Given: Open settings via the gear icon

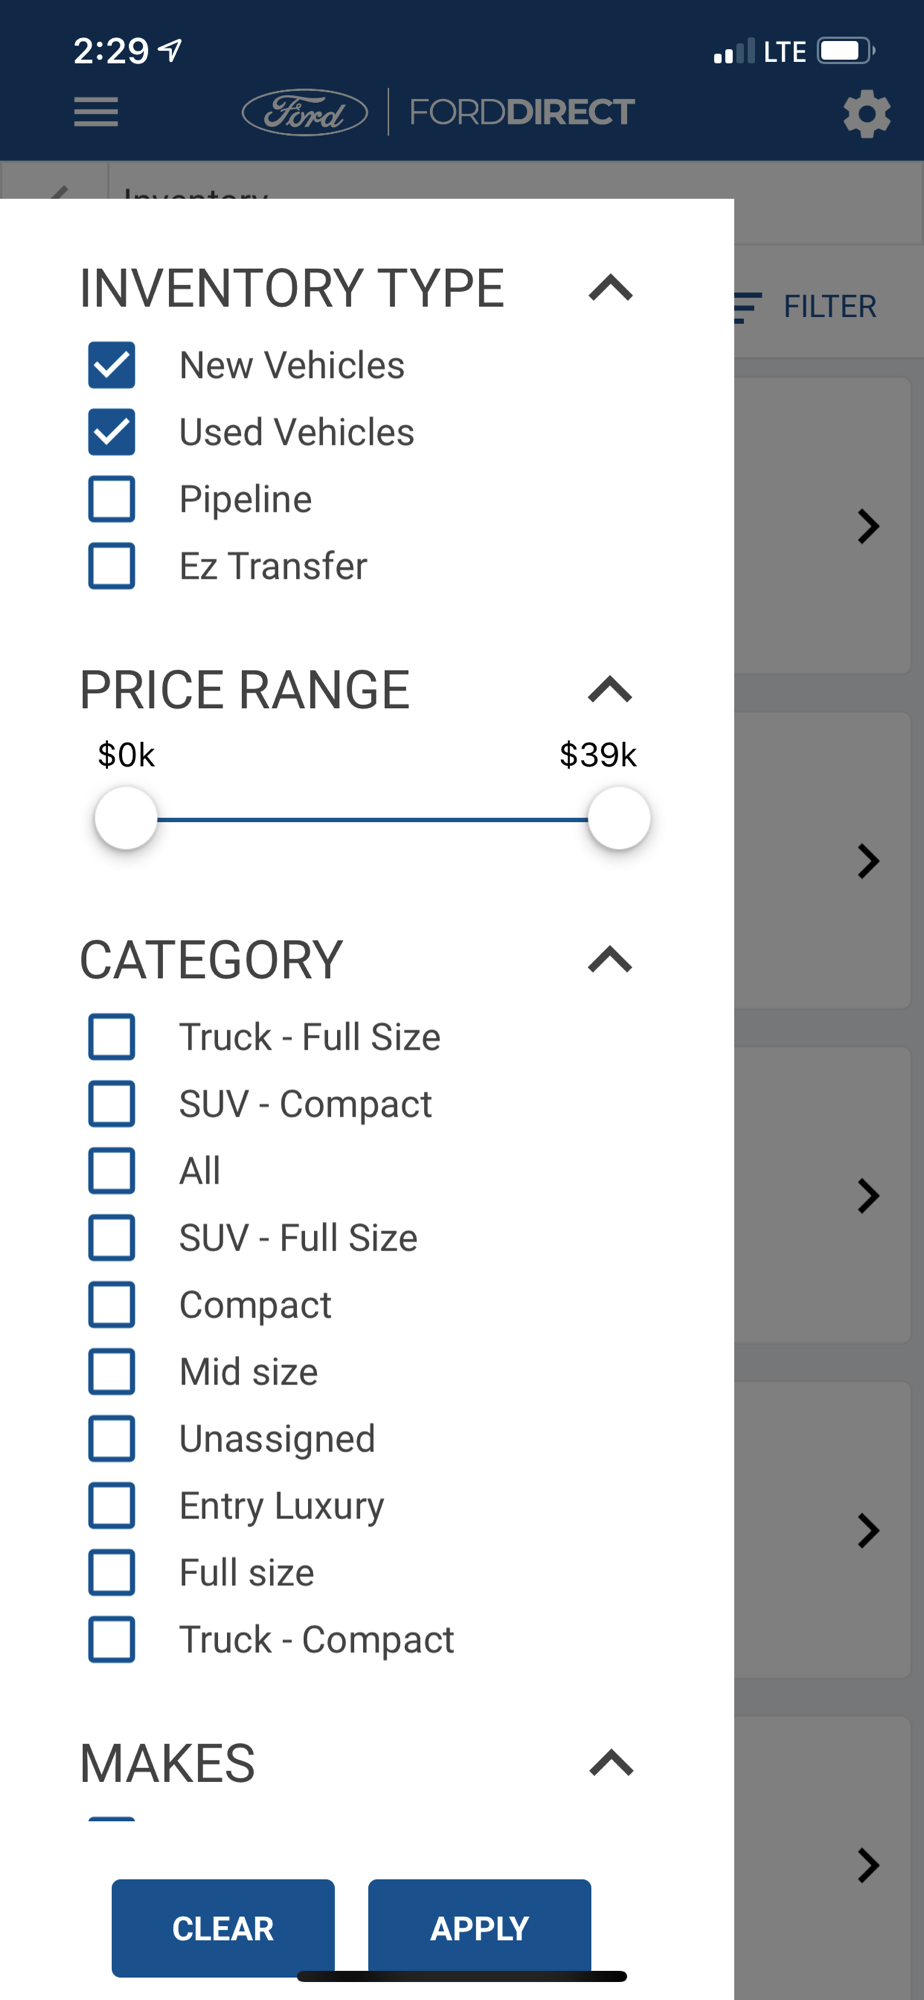Looking at the screenshot, I should point(866,114).
